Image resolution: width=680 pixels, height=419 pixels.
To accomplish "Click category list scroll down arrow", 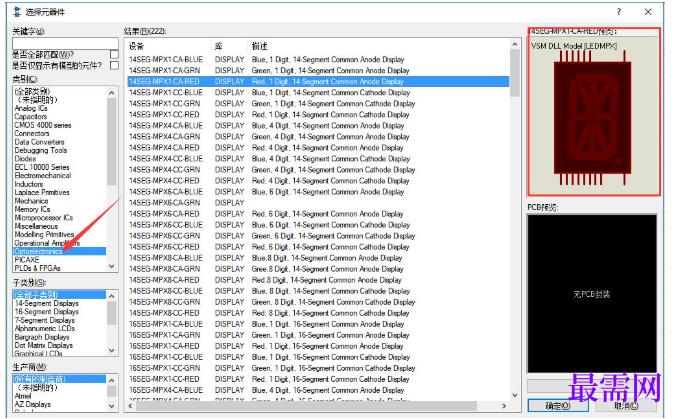I will pyautogui.click(x=111, y=266).
